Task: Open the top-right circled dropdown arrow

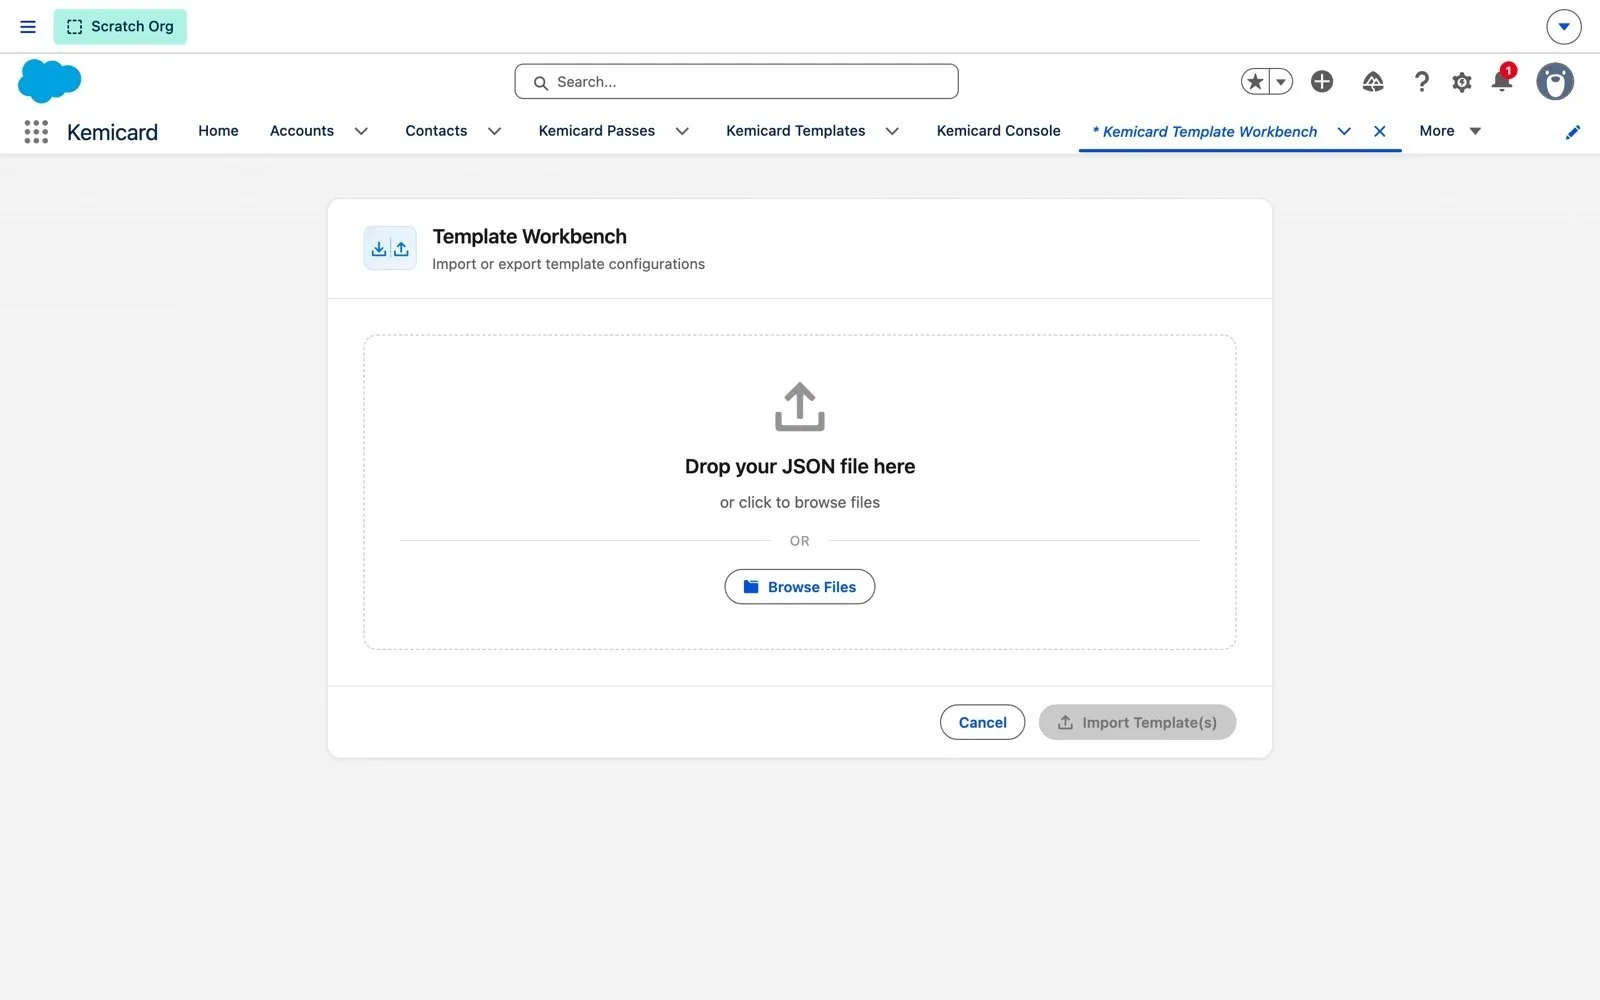Action: click(1563, 27)
